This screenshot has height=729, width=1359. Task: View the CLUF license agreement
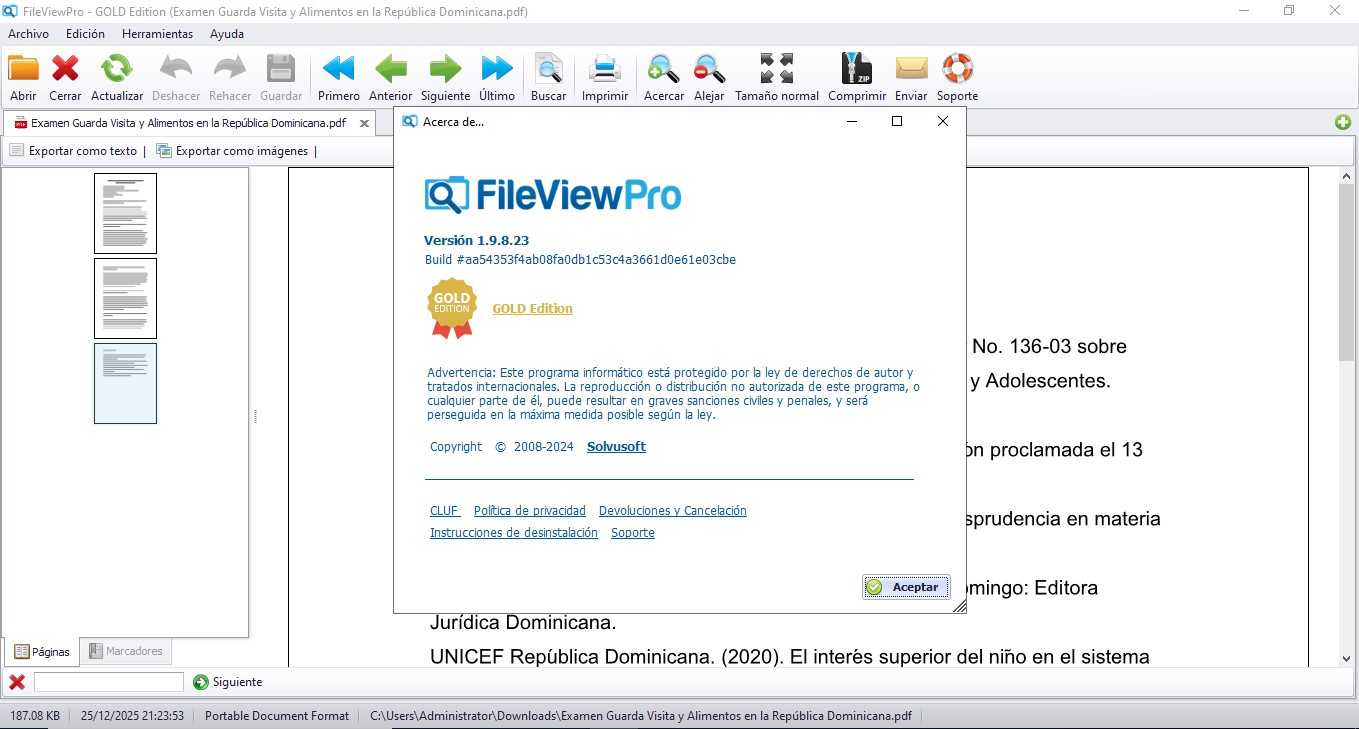[444, 510]
